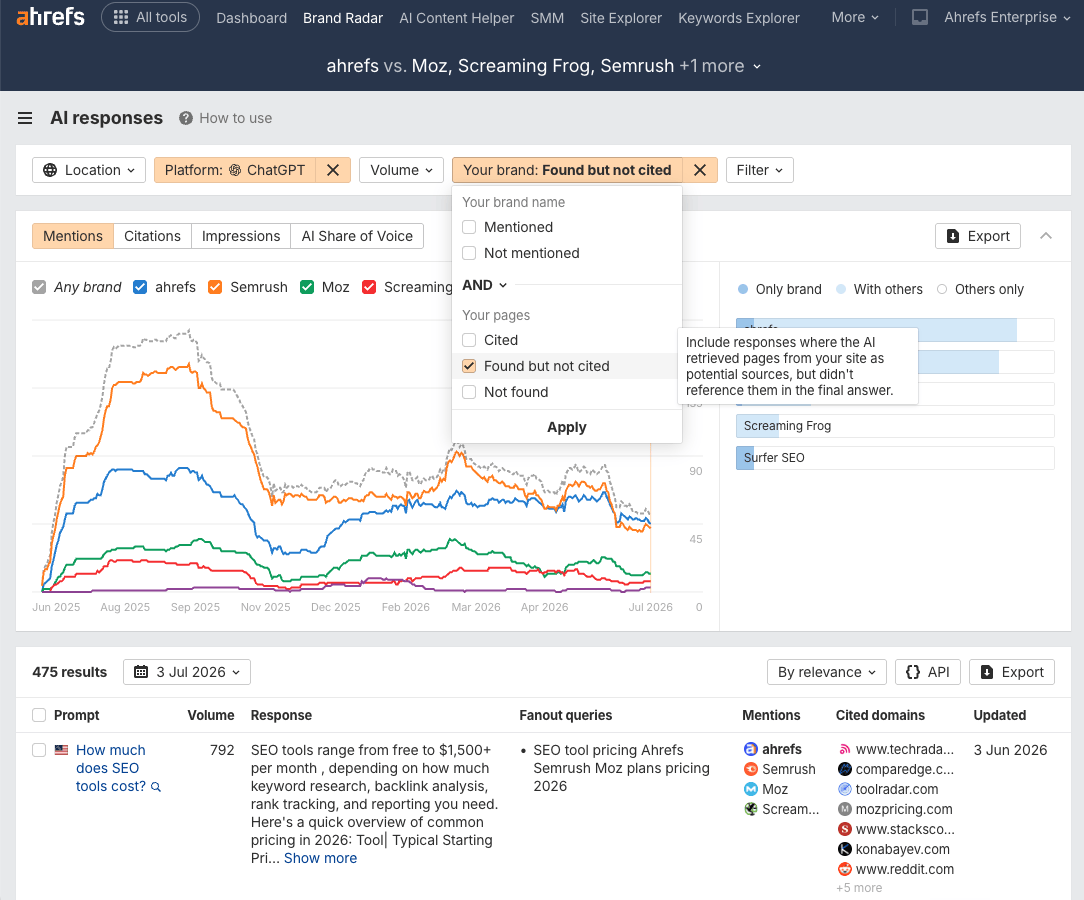Toggle the Semrush series checkbox

pos(215,287)
